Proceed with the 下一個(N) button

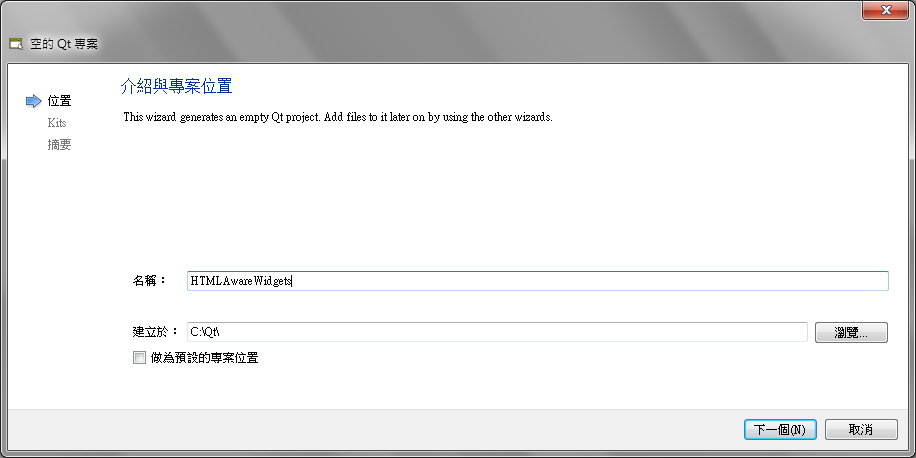780,430
